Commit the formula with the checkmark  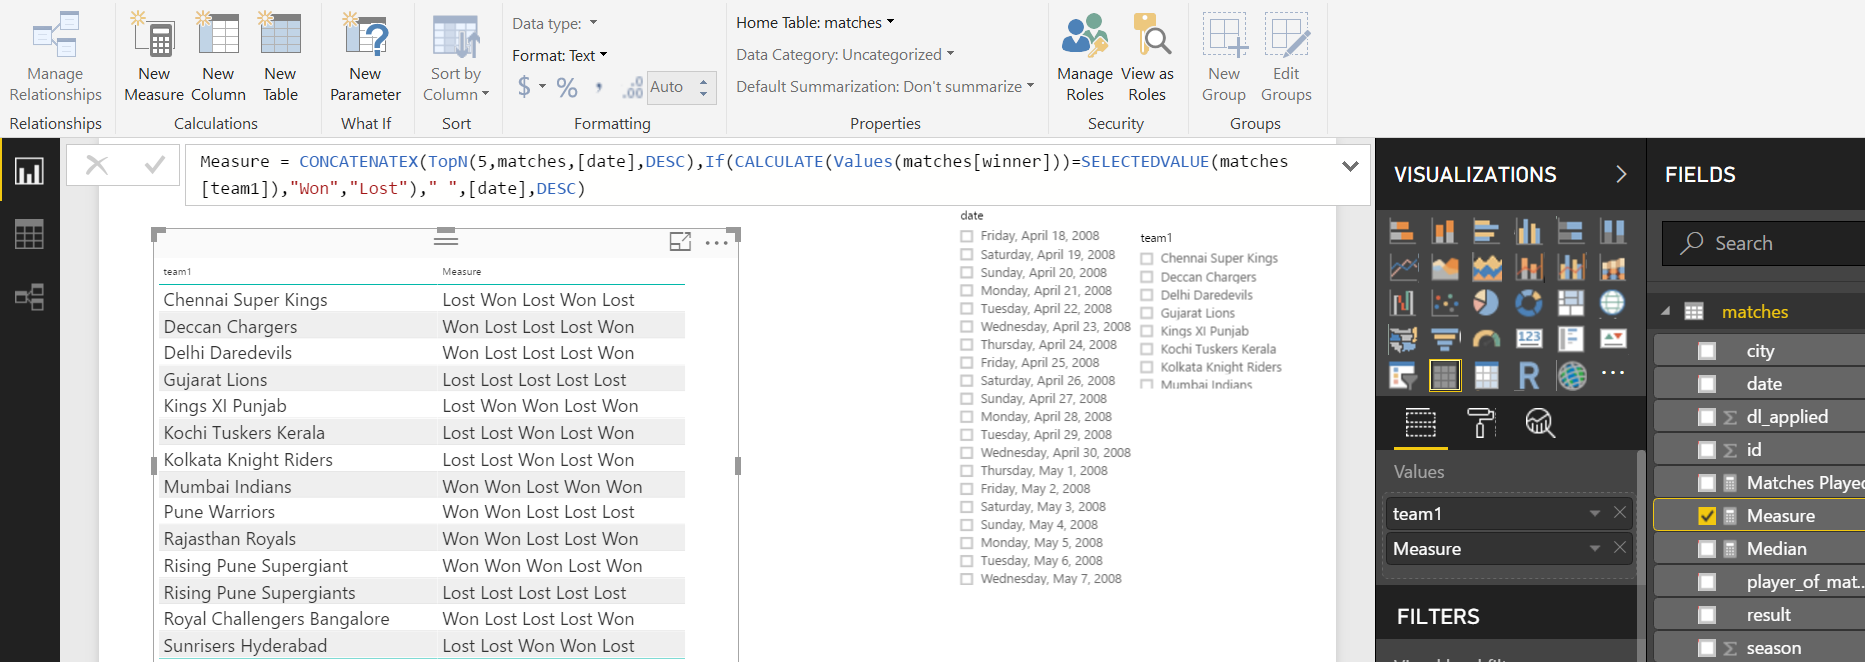[154, 165]
